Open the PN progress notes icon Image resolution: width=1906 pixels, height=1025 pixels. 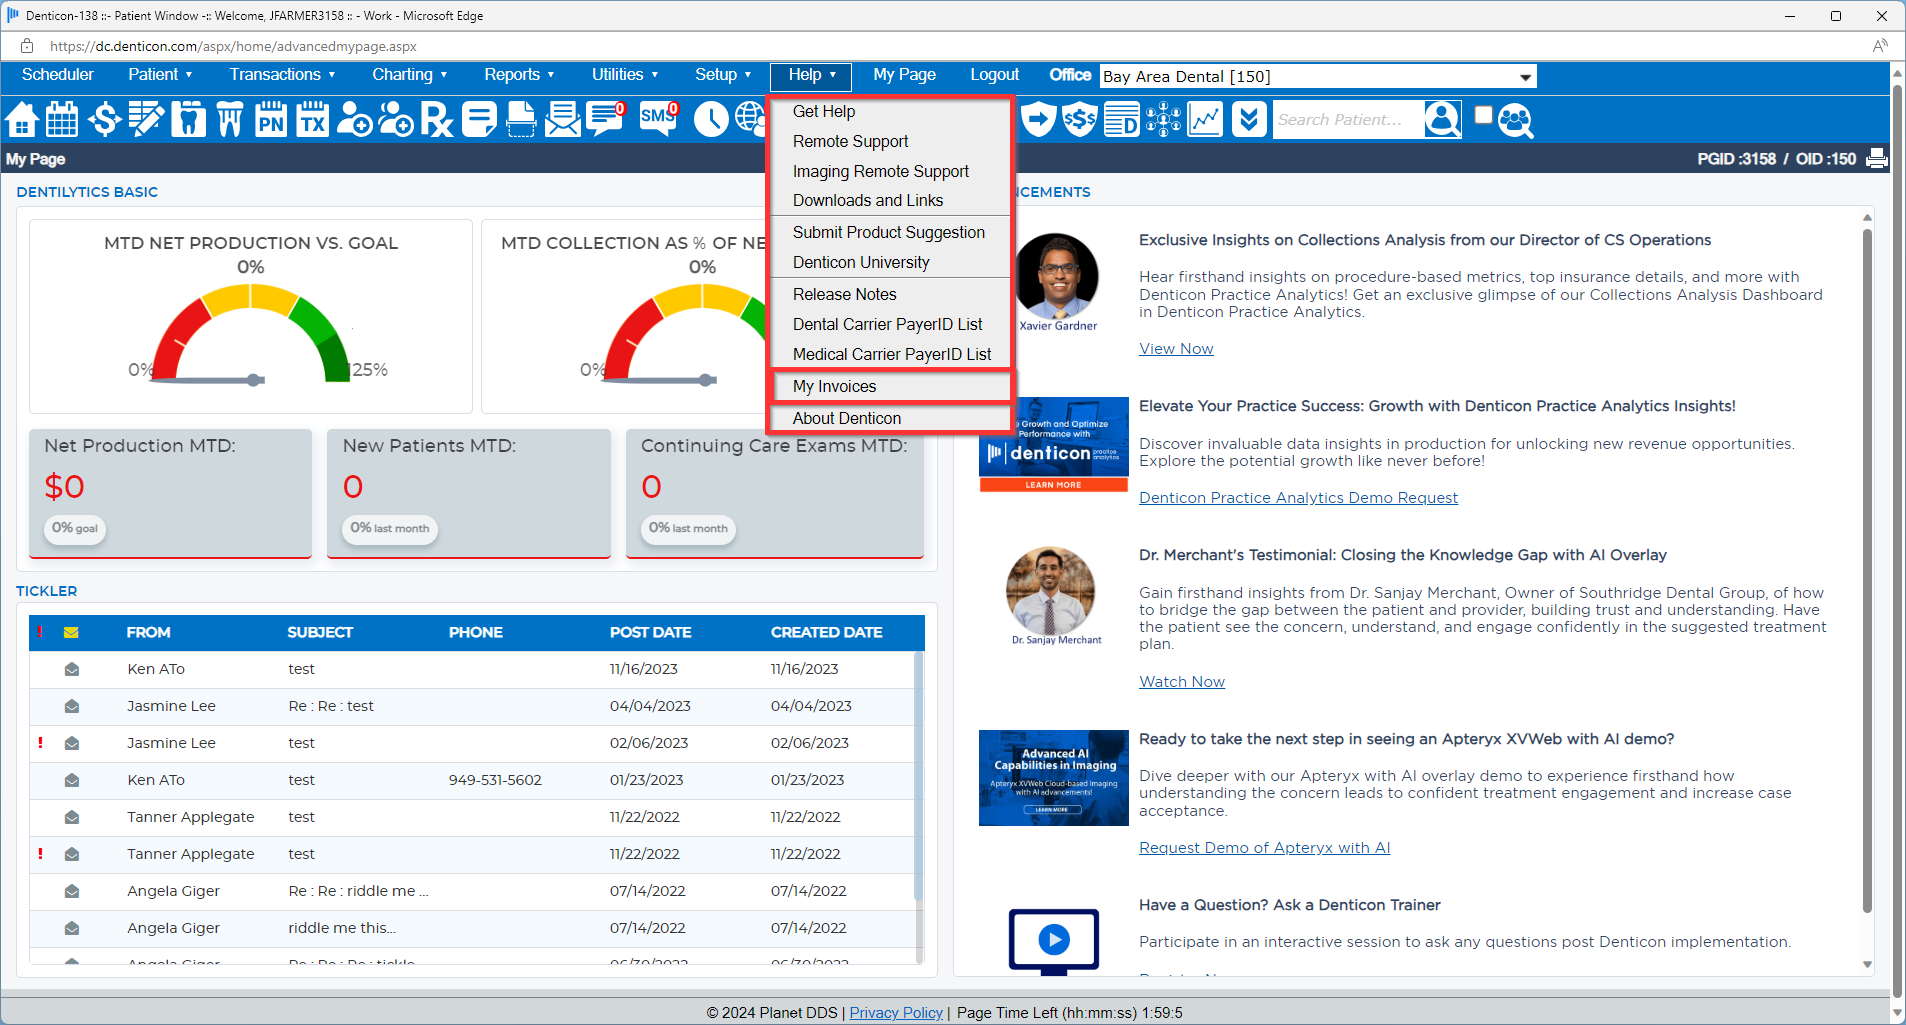271,120
